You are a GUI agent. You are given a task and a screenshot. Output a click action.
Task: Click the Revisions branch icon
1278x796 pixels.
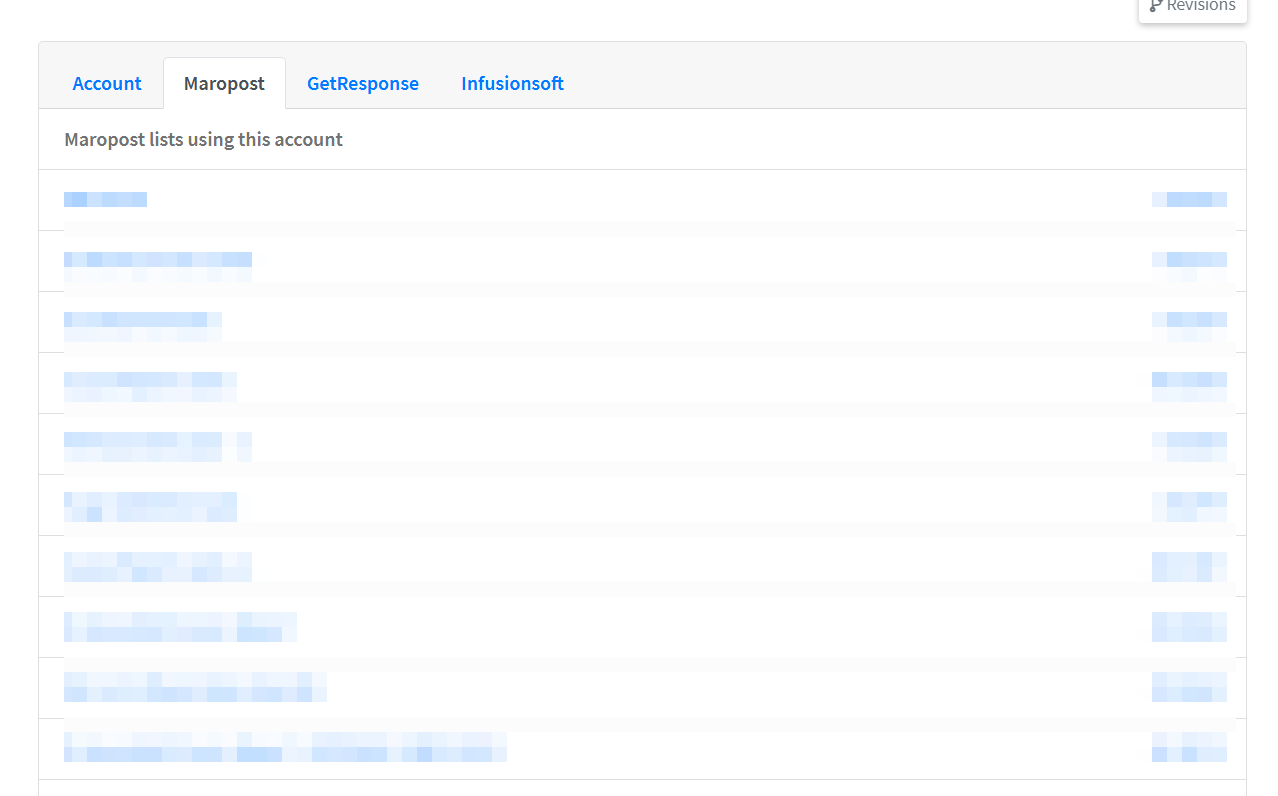click(1156, 6)
